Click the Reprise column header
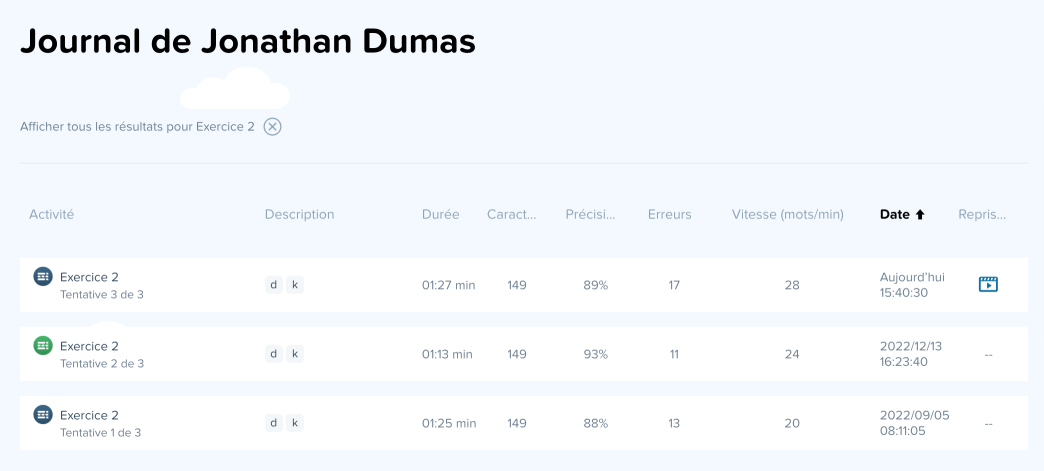Image resolution: width=1044 pixels, height=471 pixels. (981, 214)
